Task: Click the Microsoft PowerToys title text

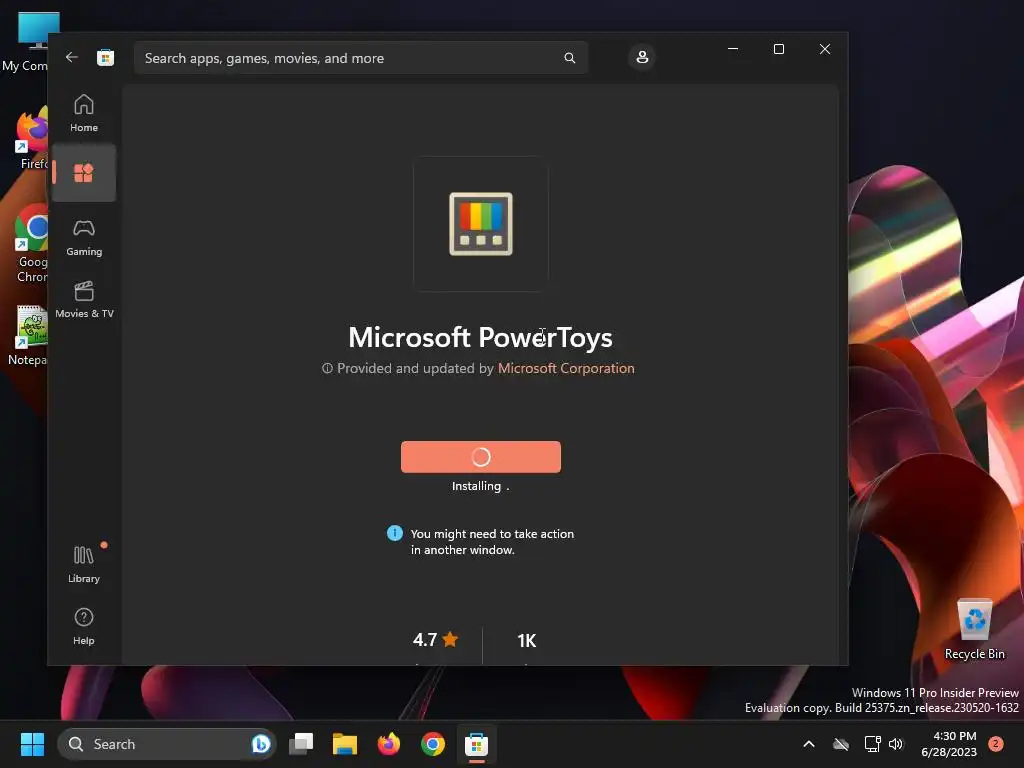Action: [x=481, y=338]
